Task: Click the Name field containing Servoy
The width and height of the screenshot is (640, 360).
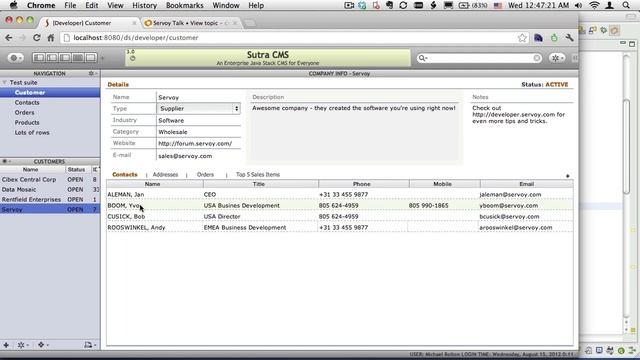Action: click(198, 98)
